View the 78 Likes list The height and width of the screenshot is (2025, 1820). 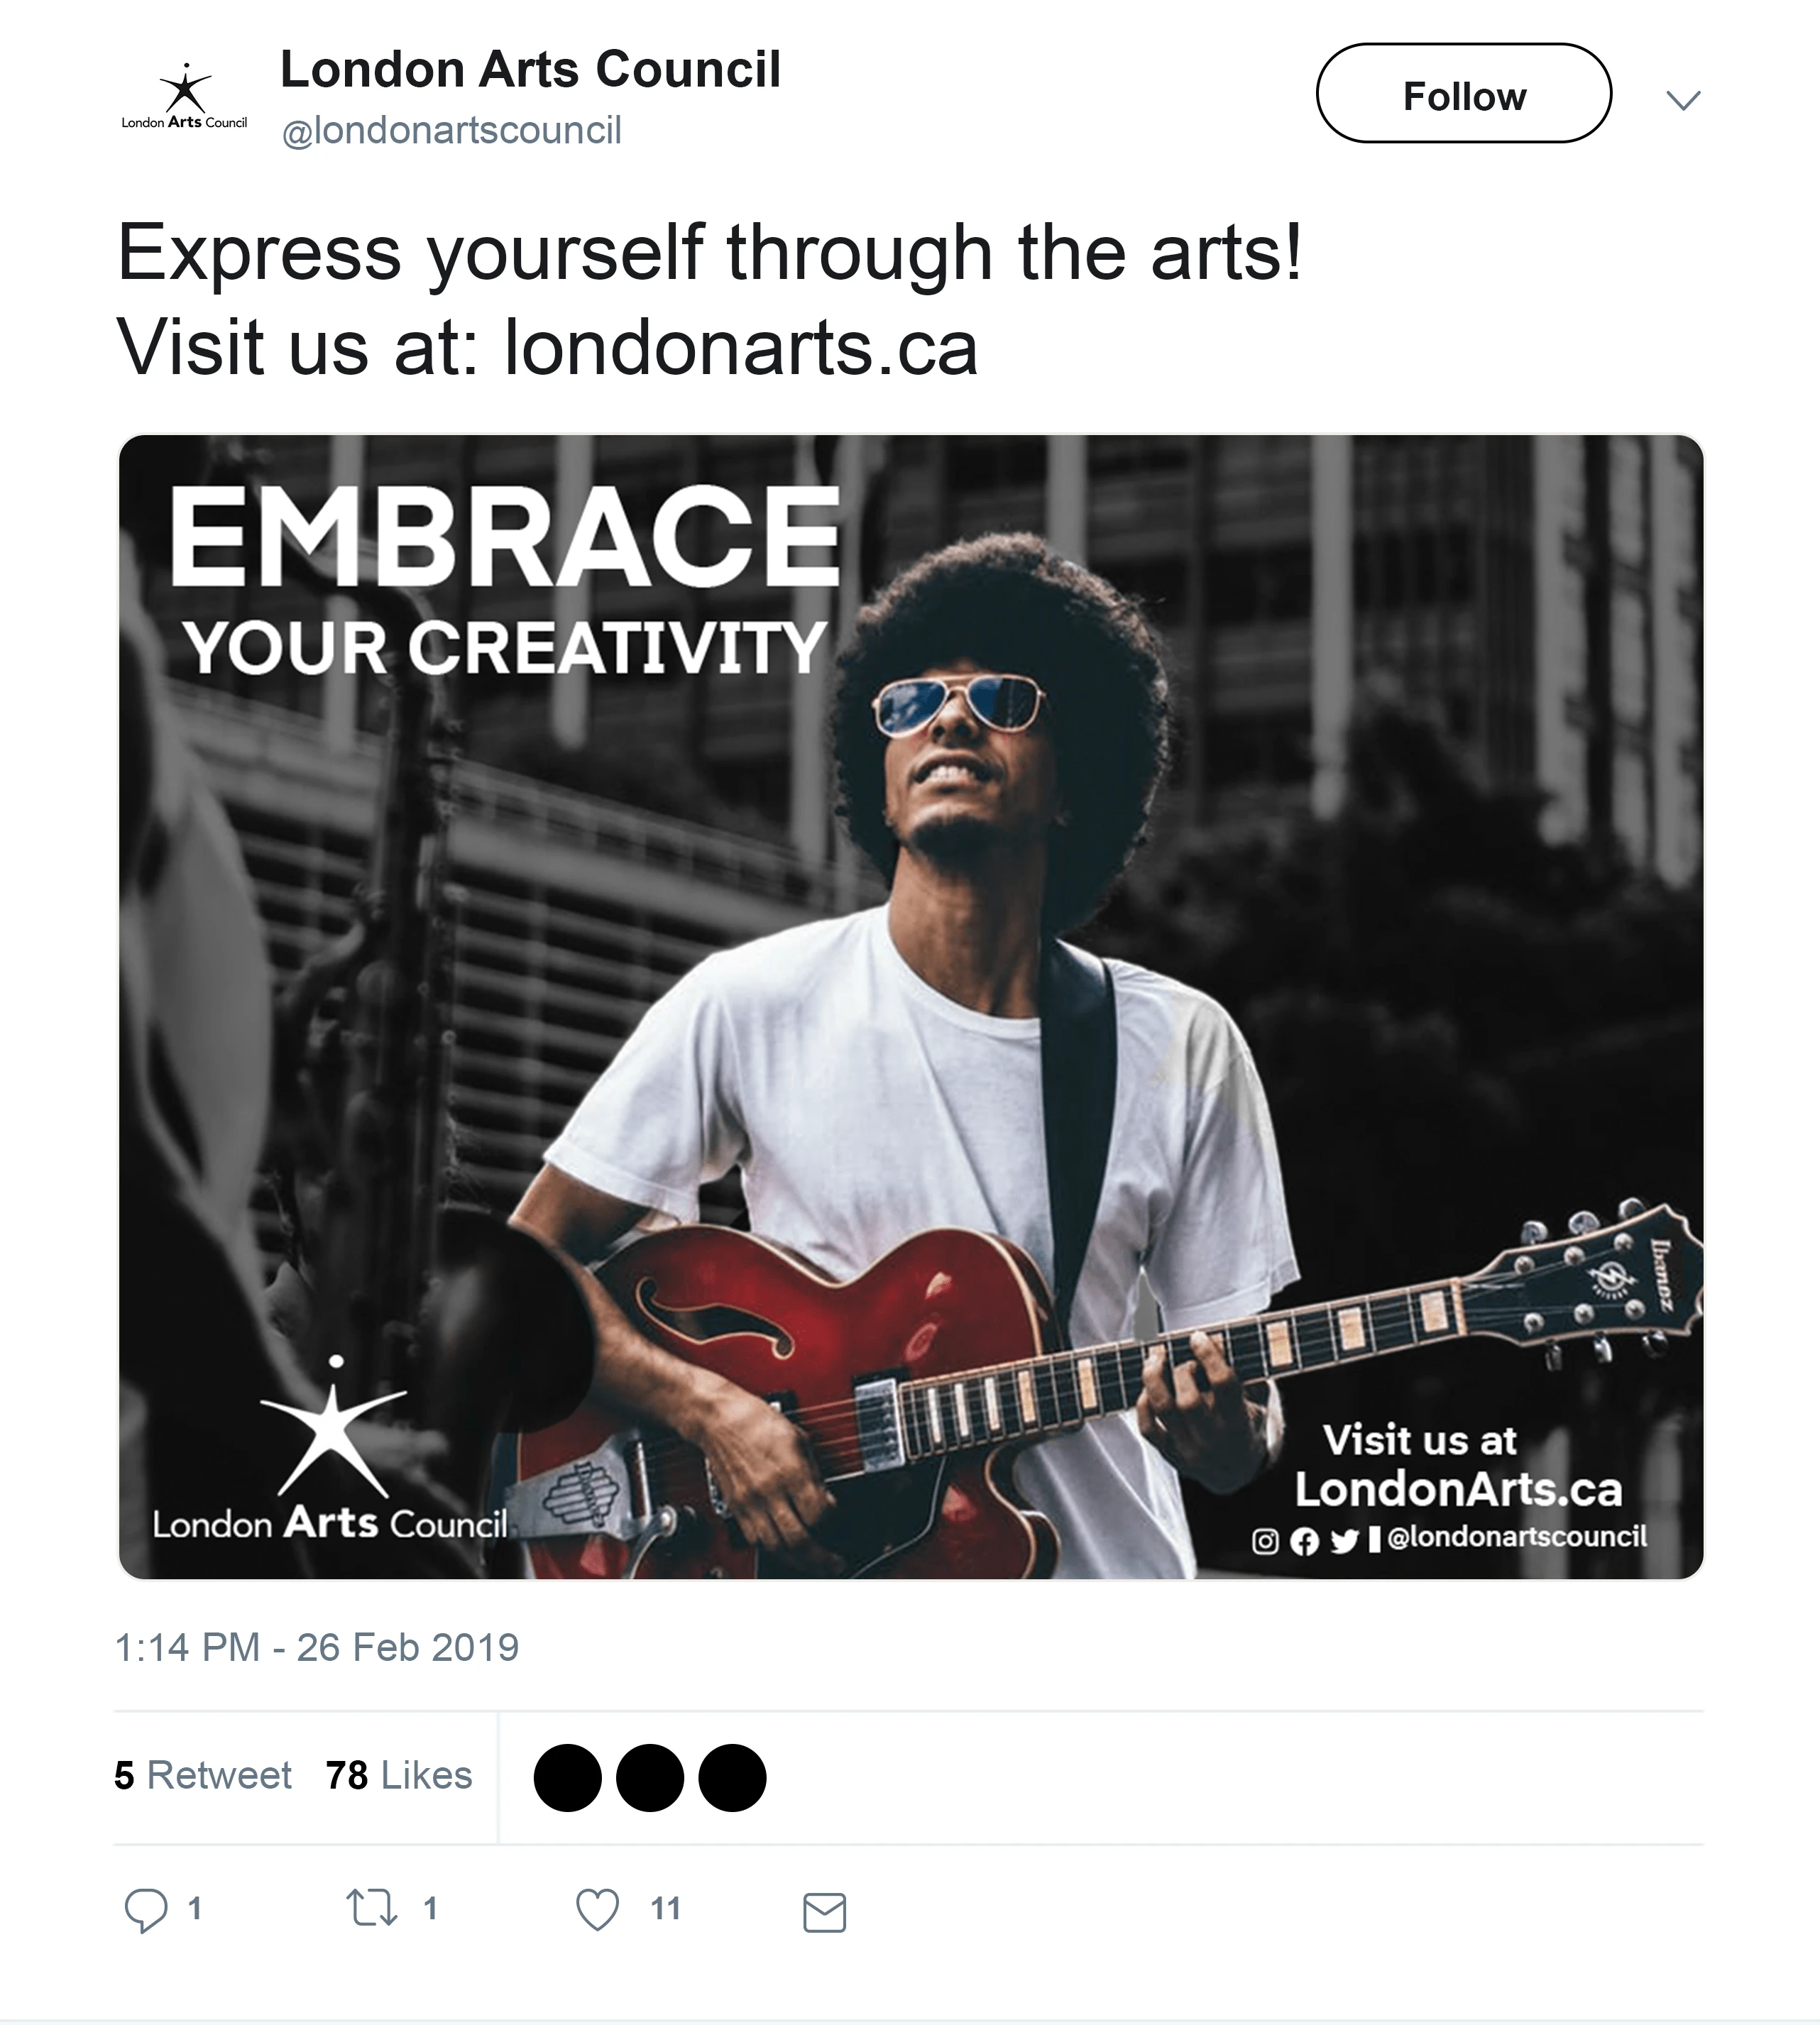[398, 1775]
